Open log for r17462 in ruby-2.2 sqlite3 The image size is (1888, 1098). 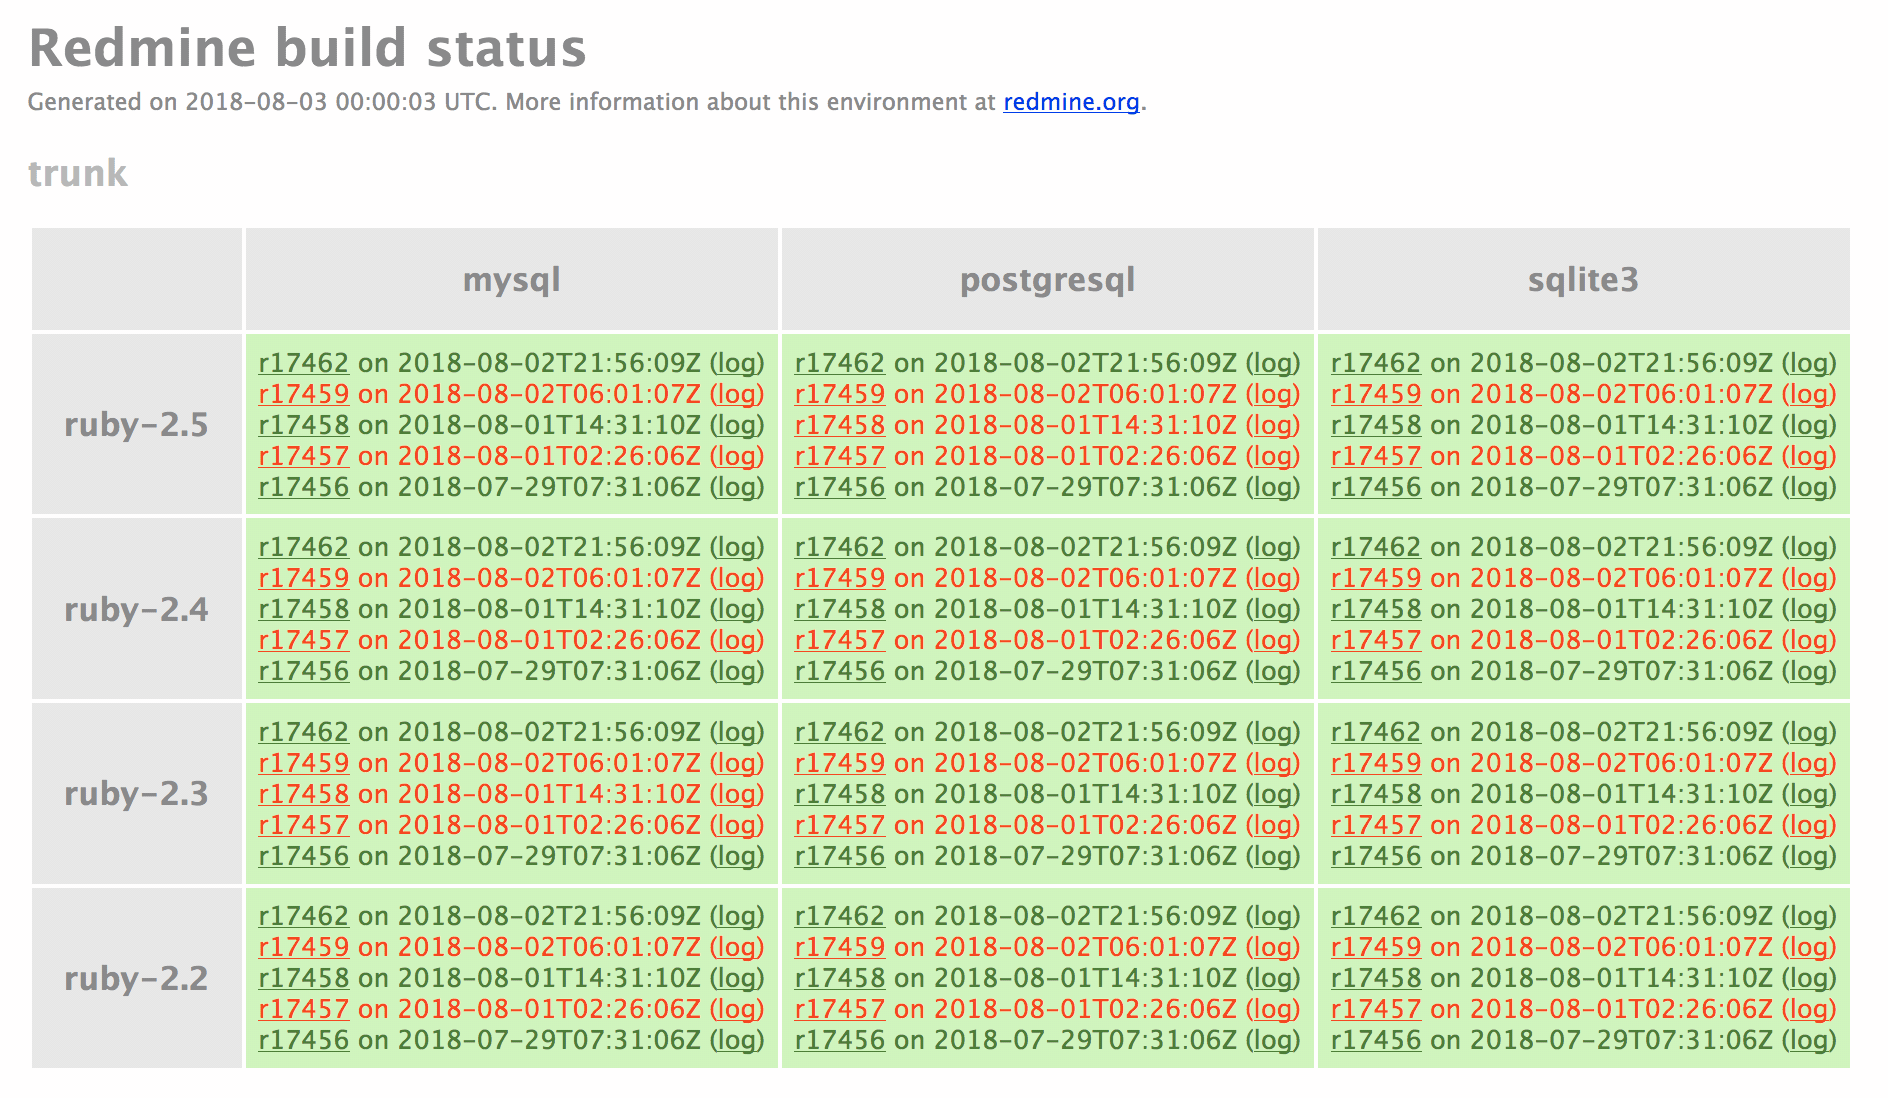pyautogui.click(x=1809, y=916)
